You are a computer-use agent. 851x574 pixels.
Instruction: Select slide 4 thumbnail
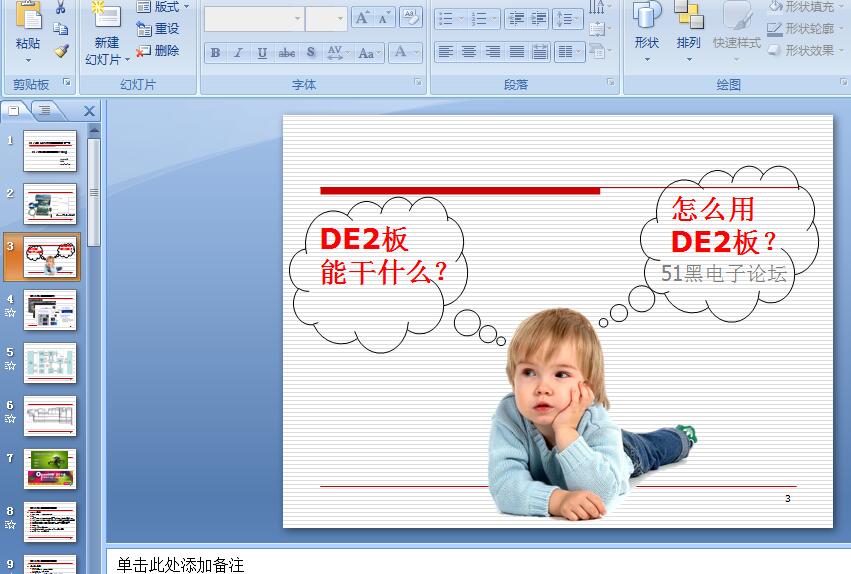click(50, 310)
